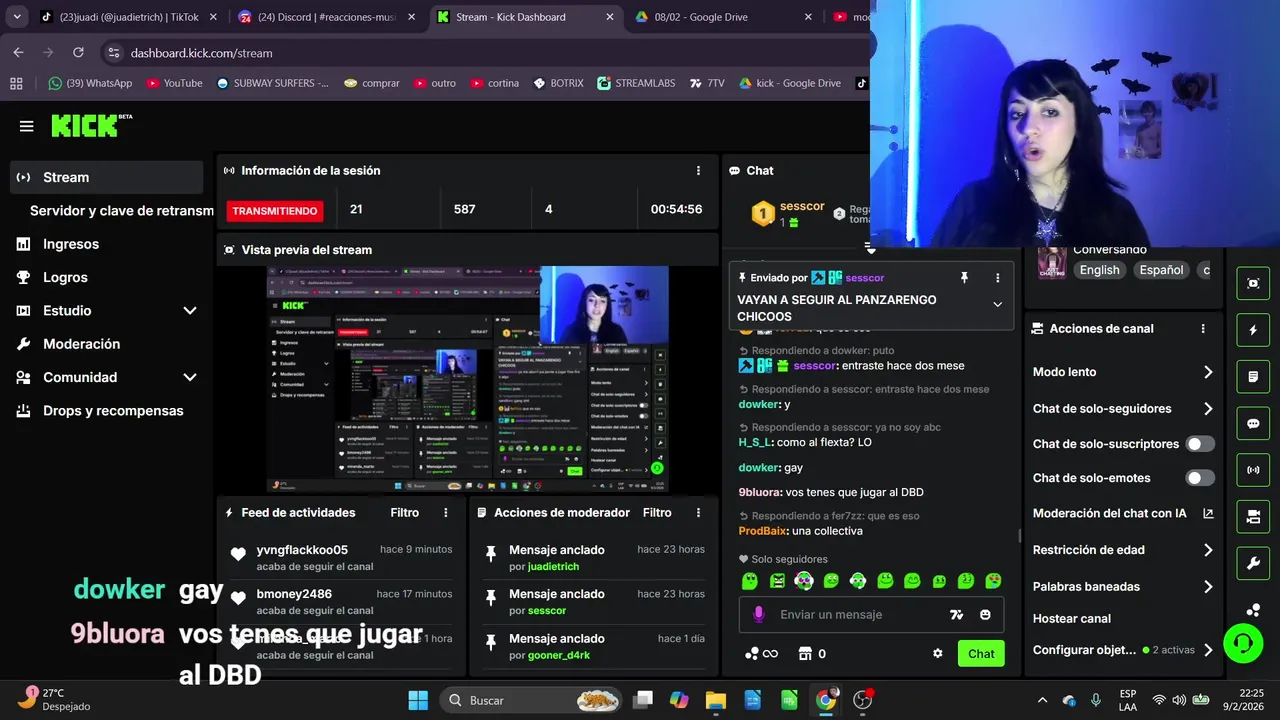
Task: Open the emoji smiley picker in message box
Action: [x=985, y=615]
